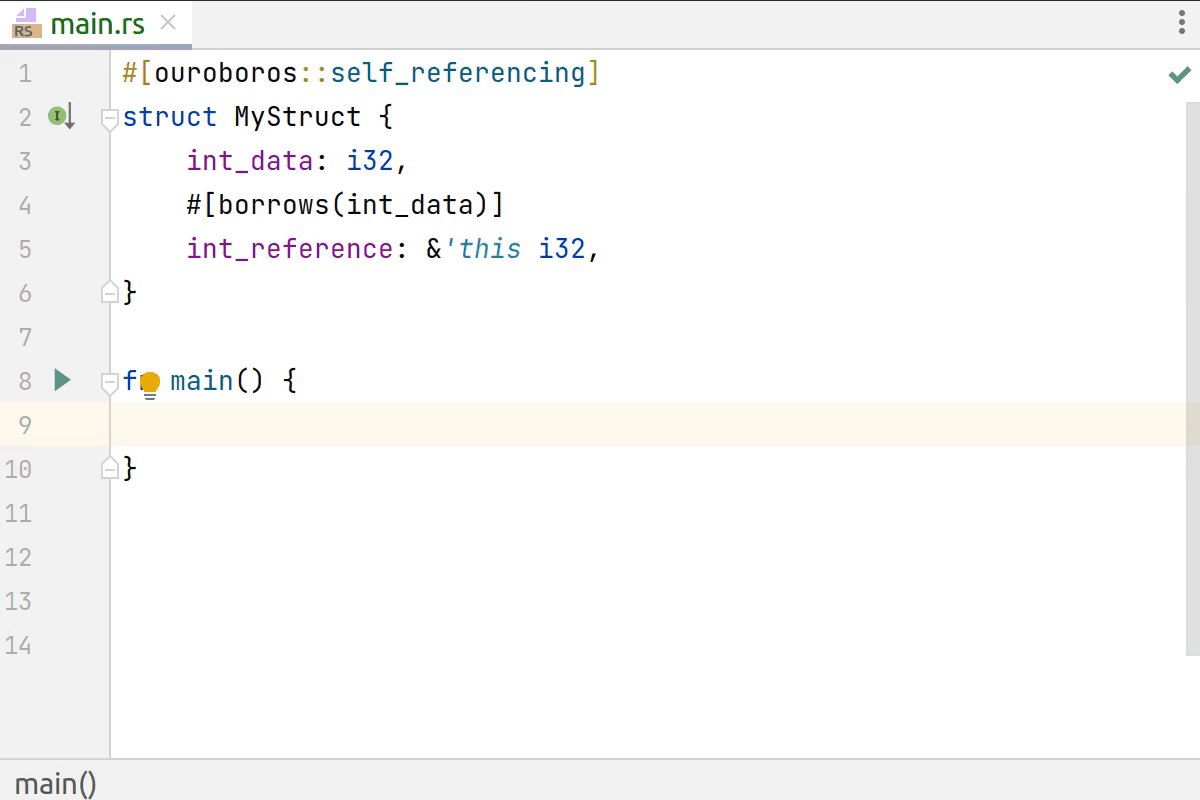Click the fold end marker on line 6
Image resolution: width=1200 pixels, height=800 pixels.
110,292
